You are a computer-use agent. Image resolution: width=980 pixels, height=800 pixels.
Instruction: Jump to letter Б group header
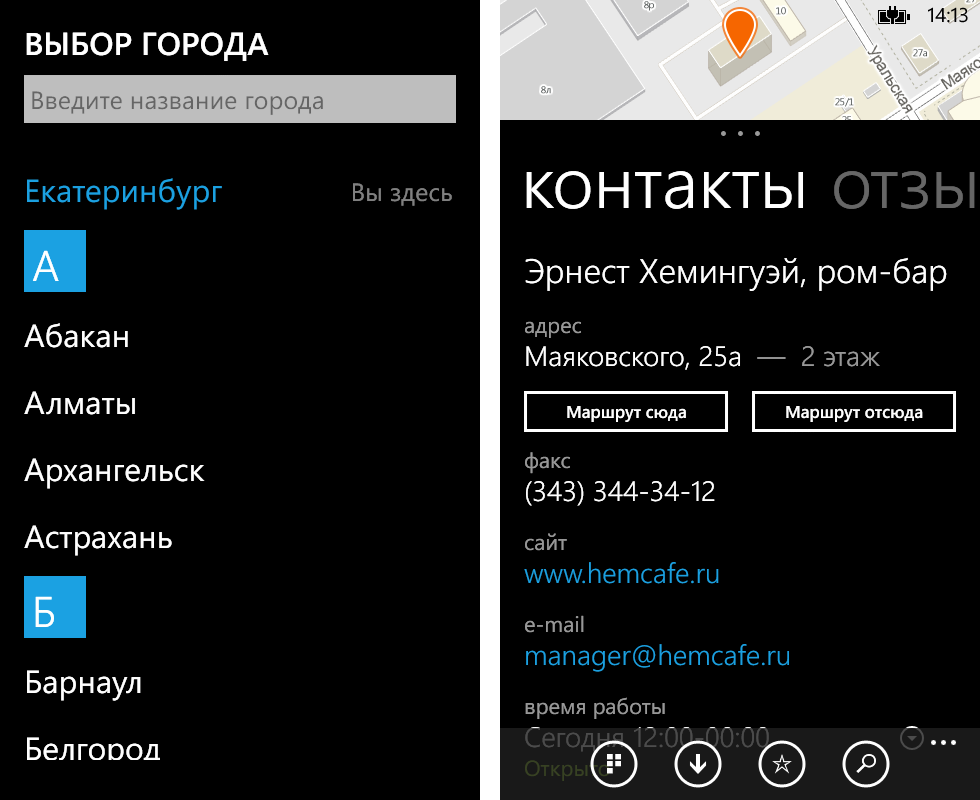55,607
